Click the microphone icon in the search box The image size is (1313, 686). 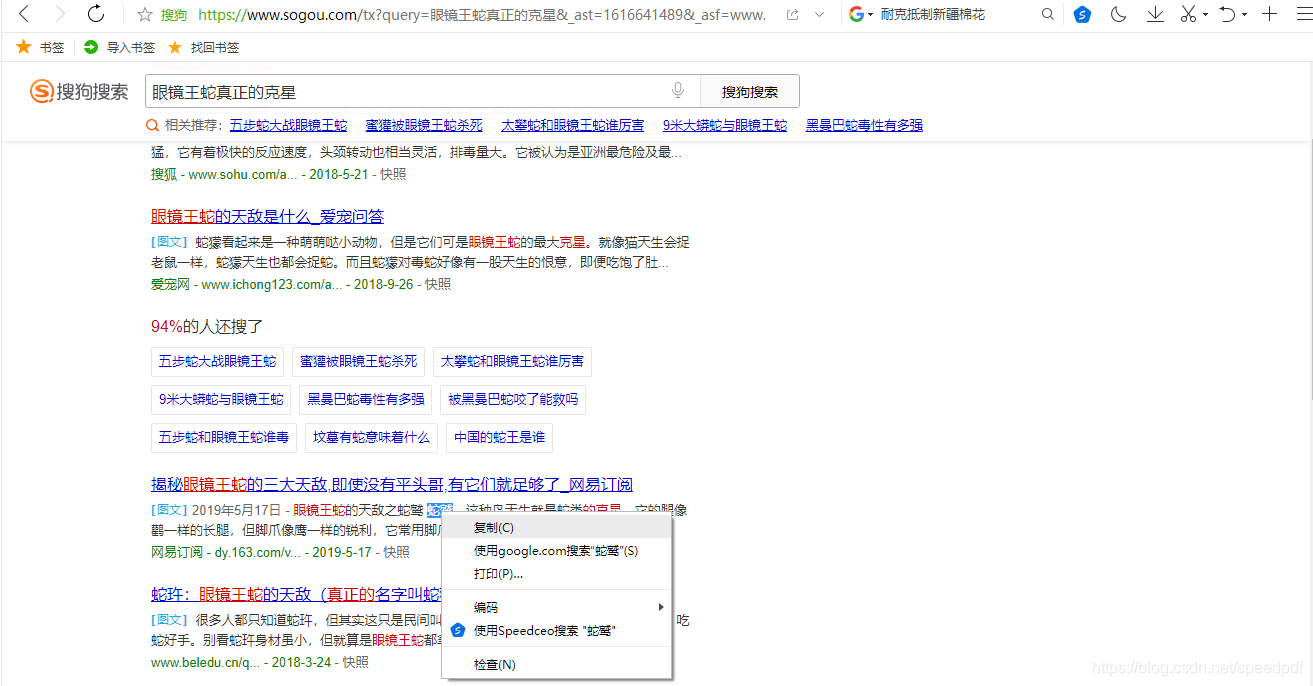click(x=677, y=90)
